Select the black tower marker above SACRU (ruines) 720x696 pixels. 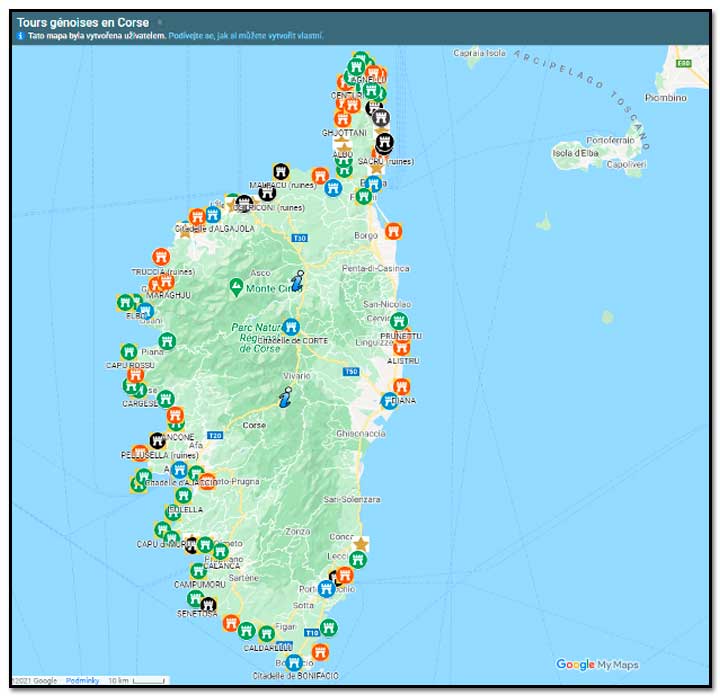385,143
